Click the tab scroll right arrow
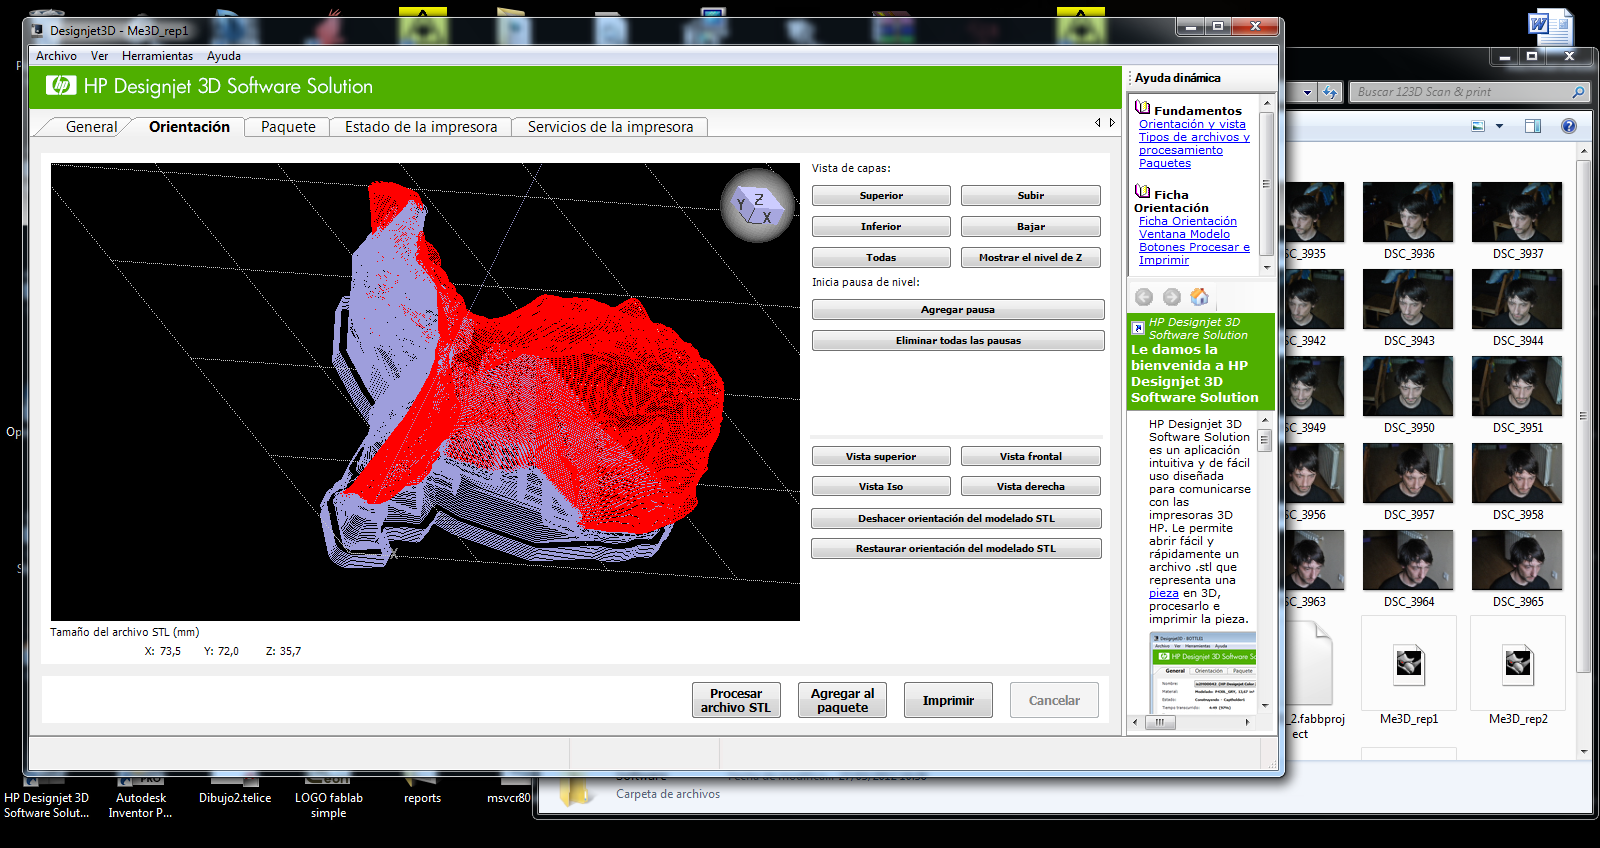 click(x=1112, y=123)
